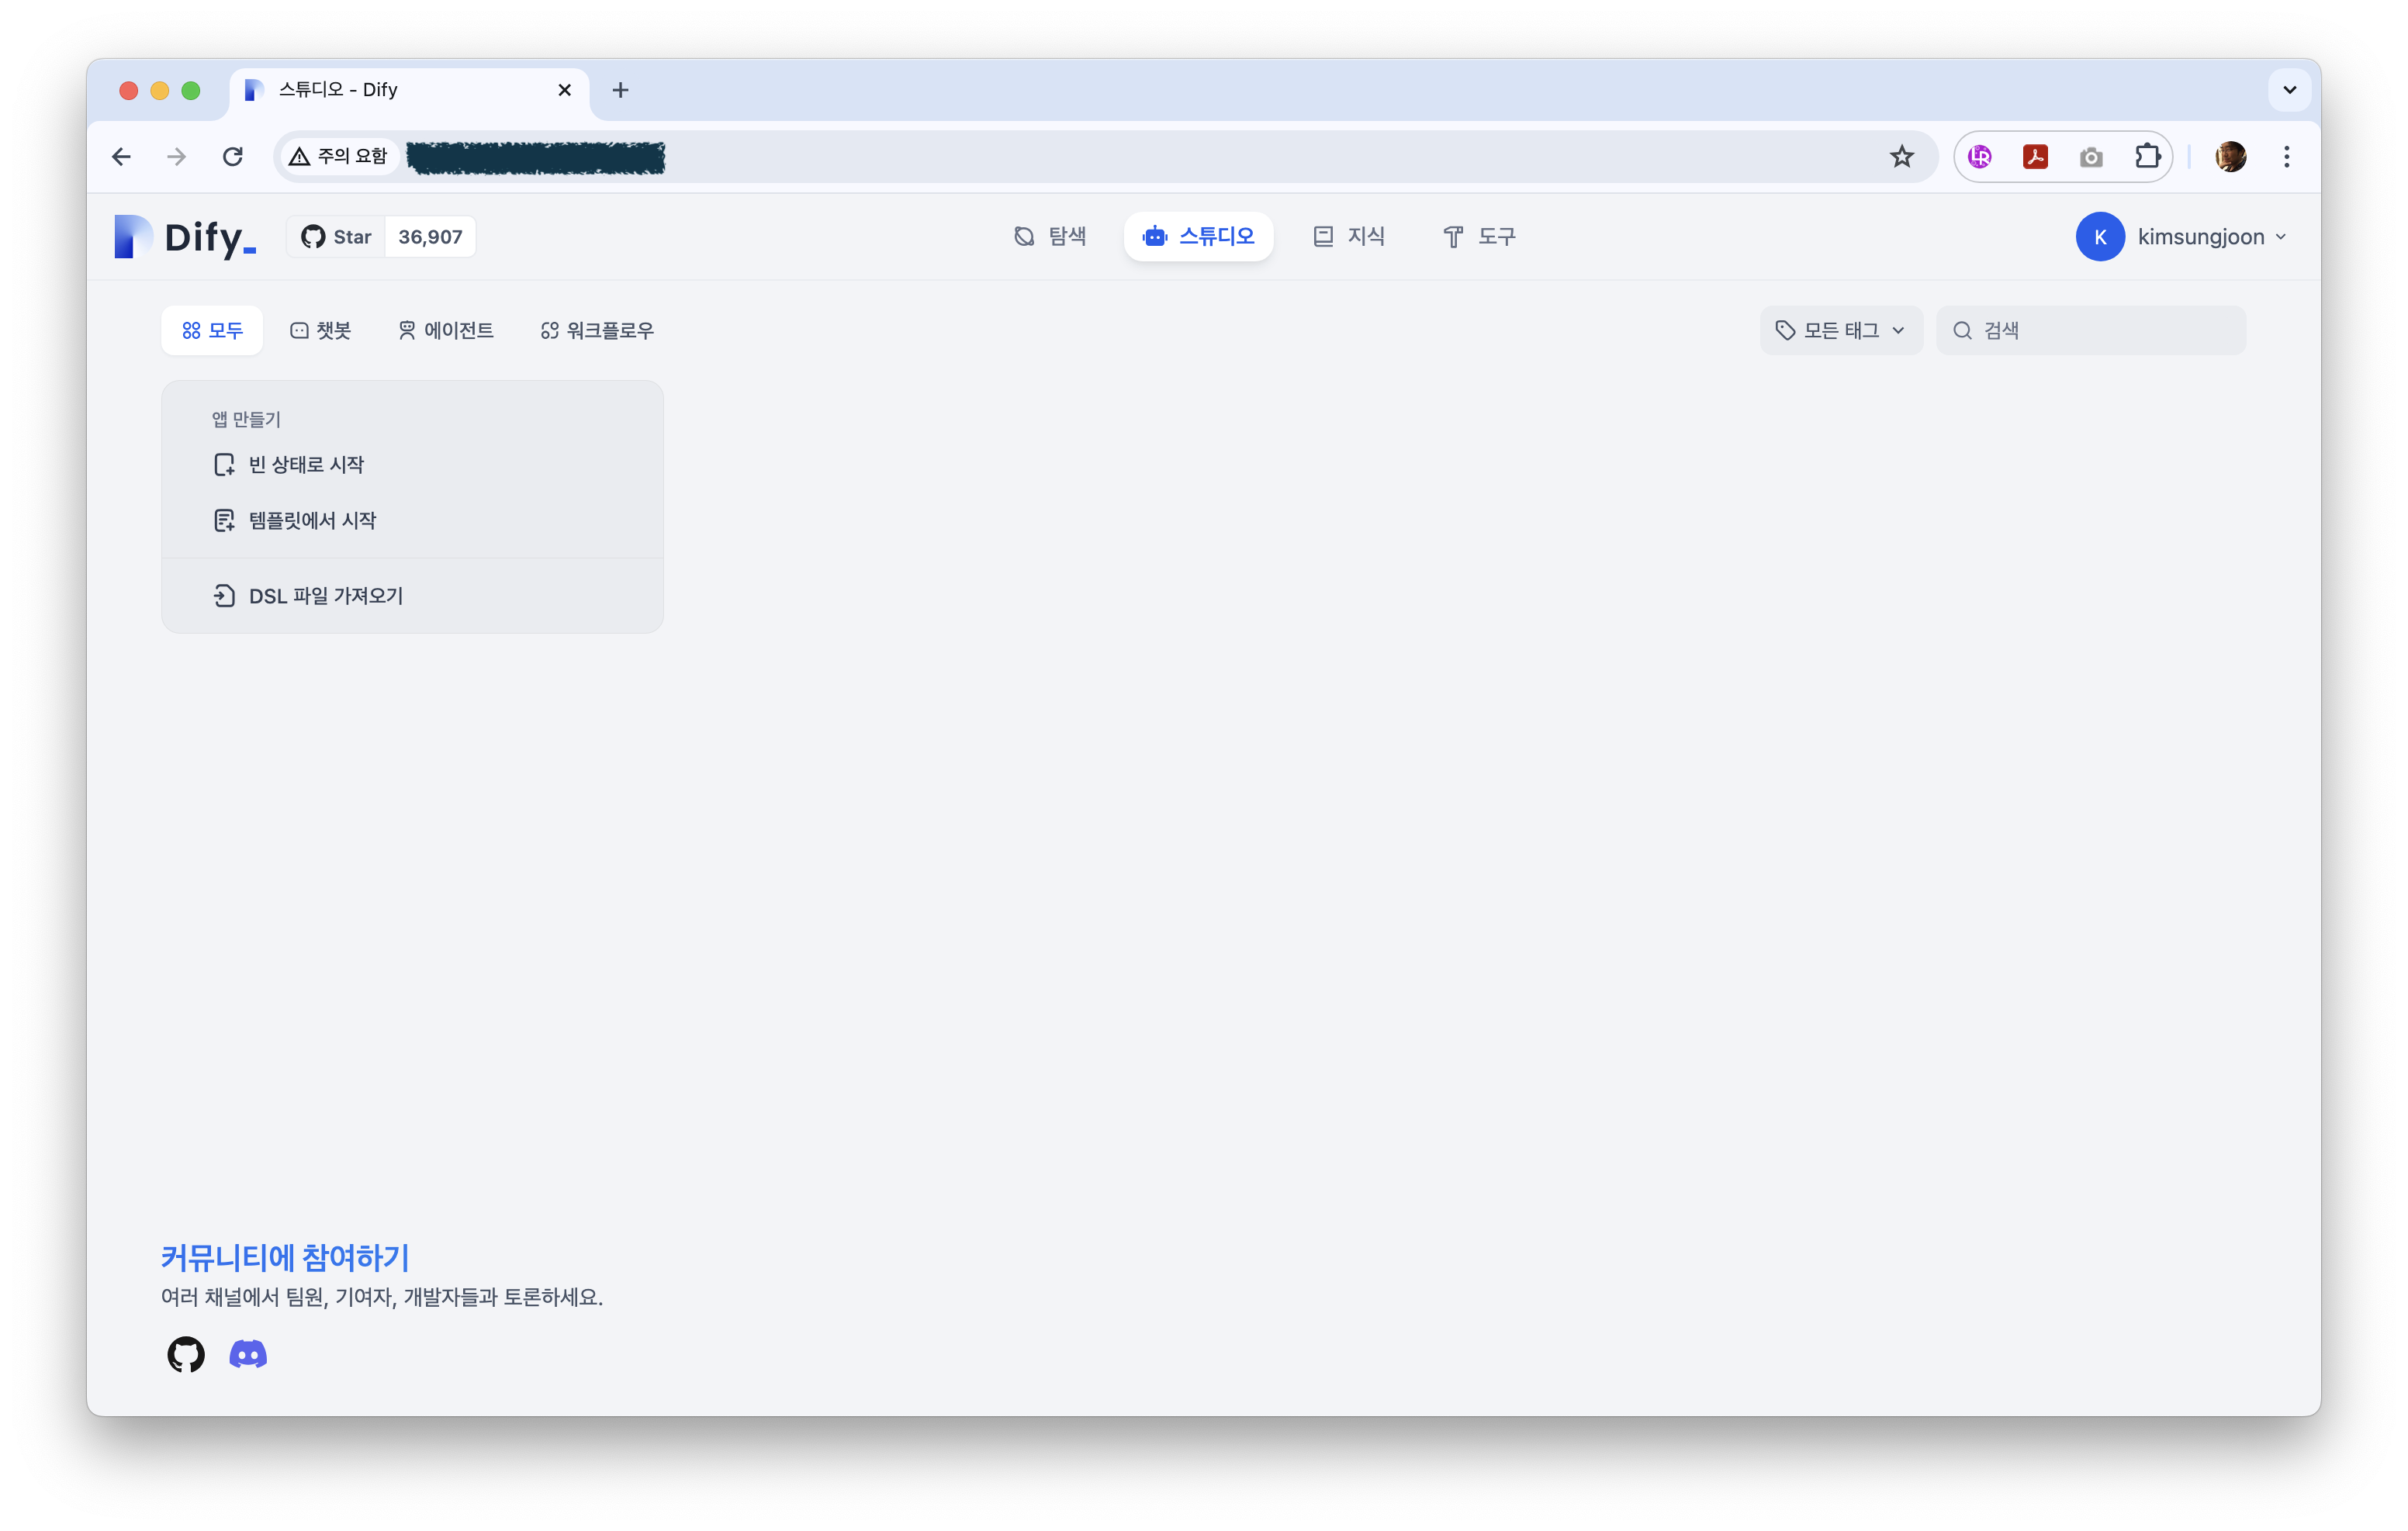This screenshot has height=1531, width=2408.
Task: Click the red PDF extension icon
Action: click(x=2035, y=157)
